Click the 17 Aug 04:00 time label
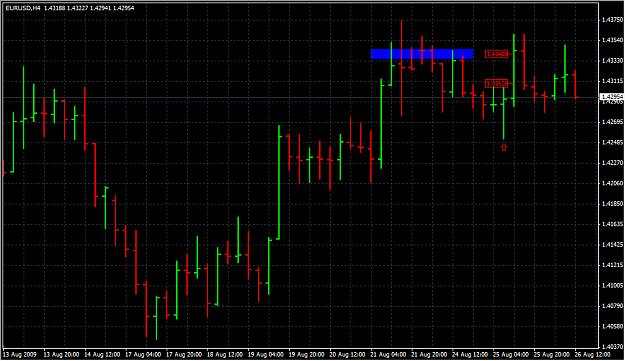 tap(143, 354)
